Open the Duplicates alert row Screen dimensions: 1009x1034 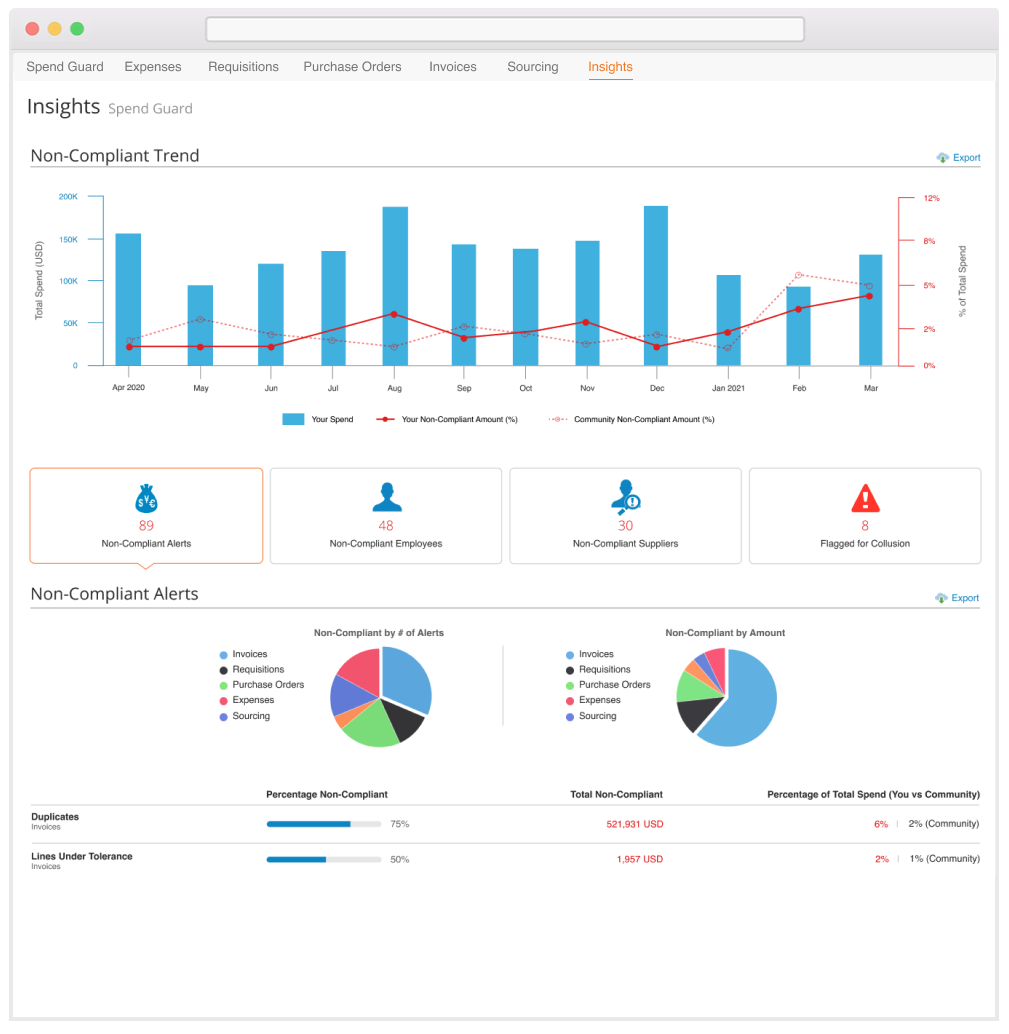tap(55, 817)
